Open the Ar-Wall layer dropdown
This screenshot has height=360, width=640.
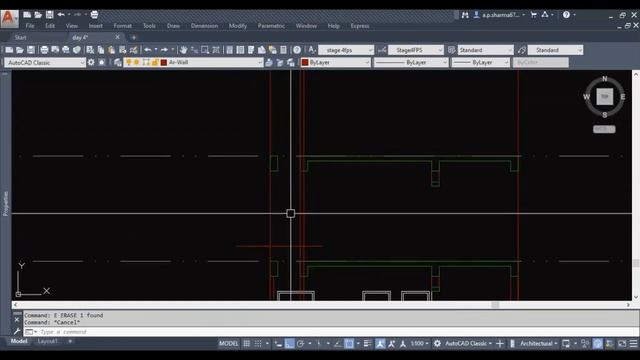tap(193, 62)
